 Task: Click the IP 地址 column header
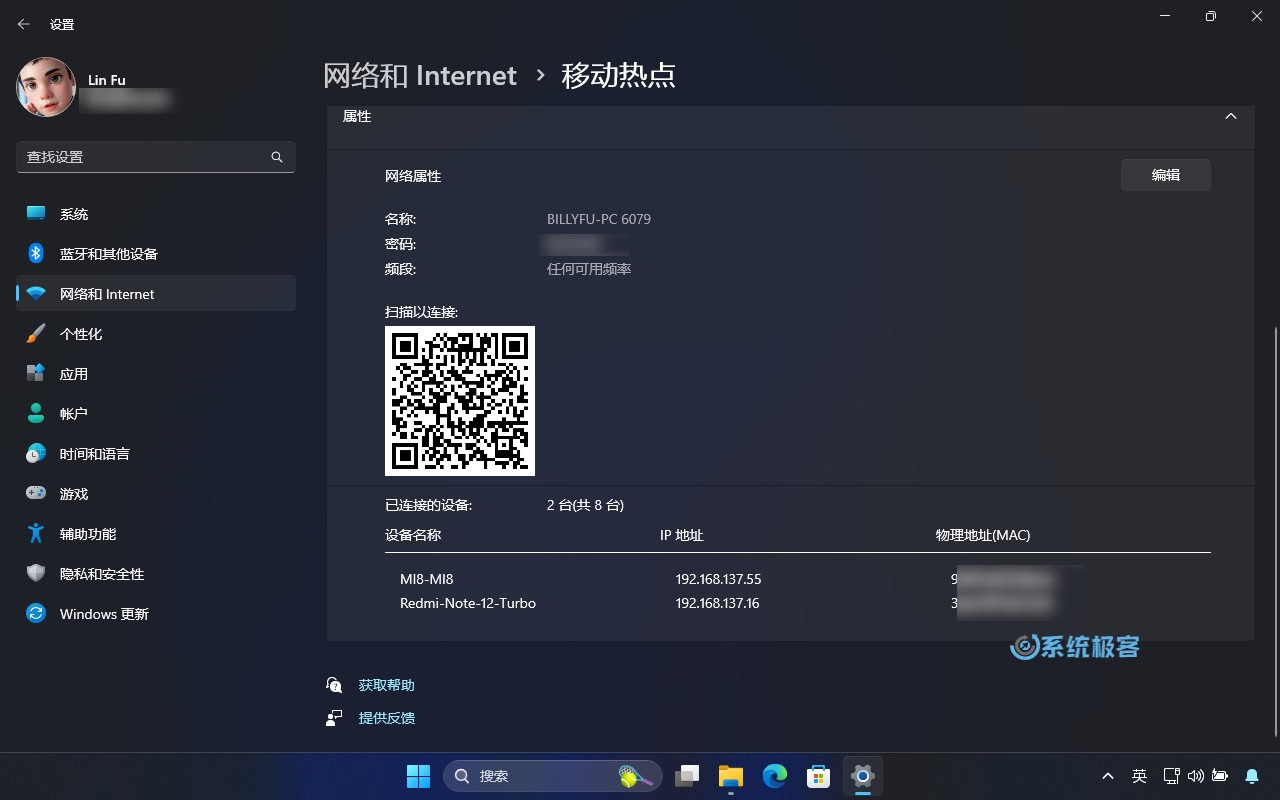click(x=682, y=535)
